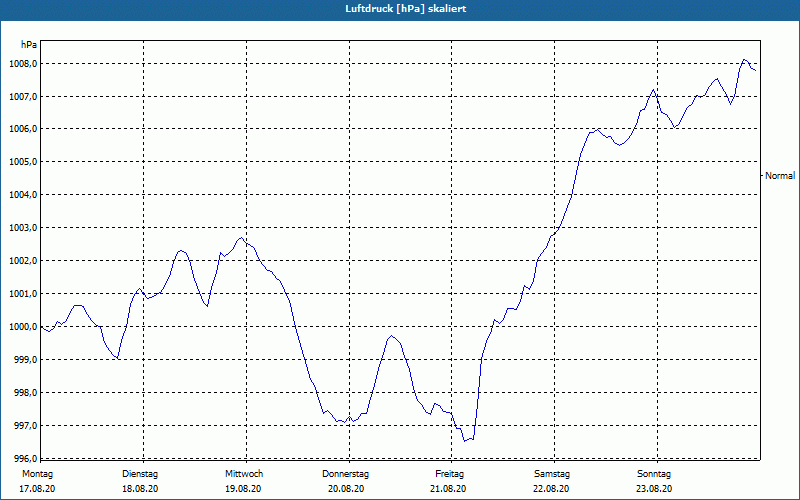This screenshot has height=500, width=800.
Task: Click the 'Sonntag' day label
Action: [x=654, y=474]
